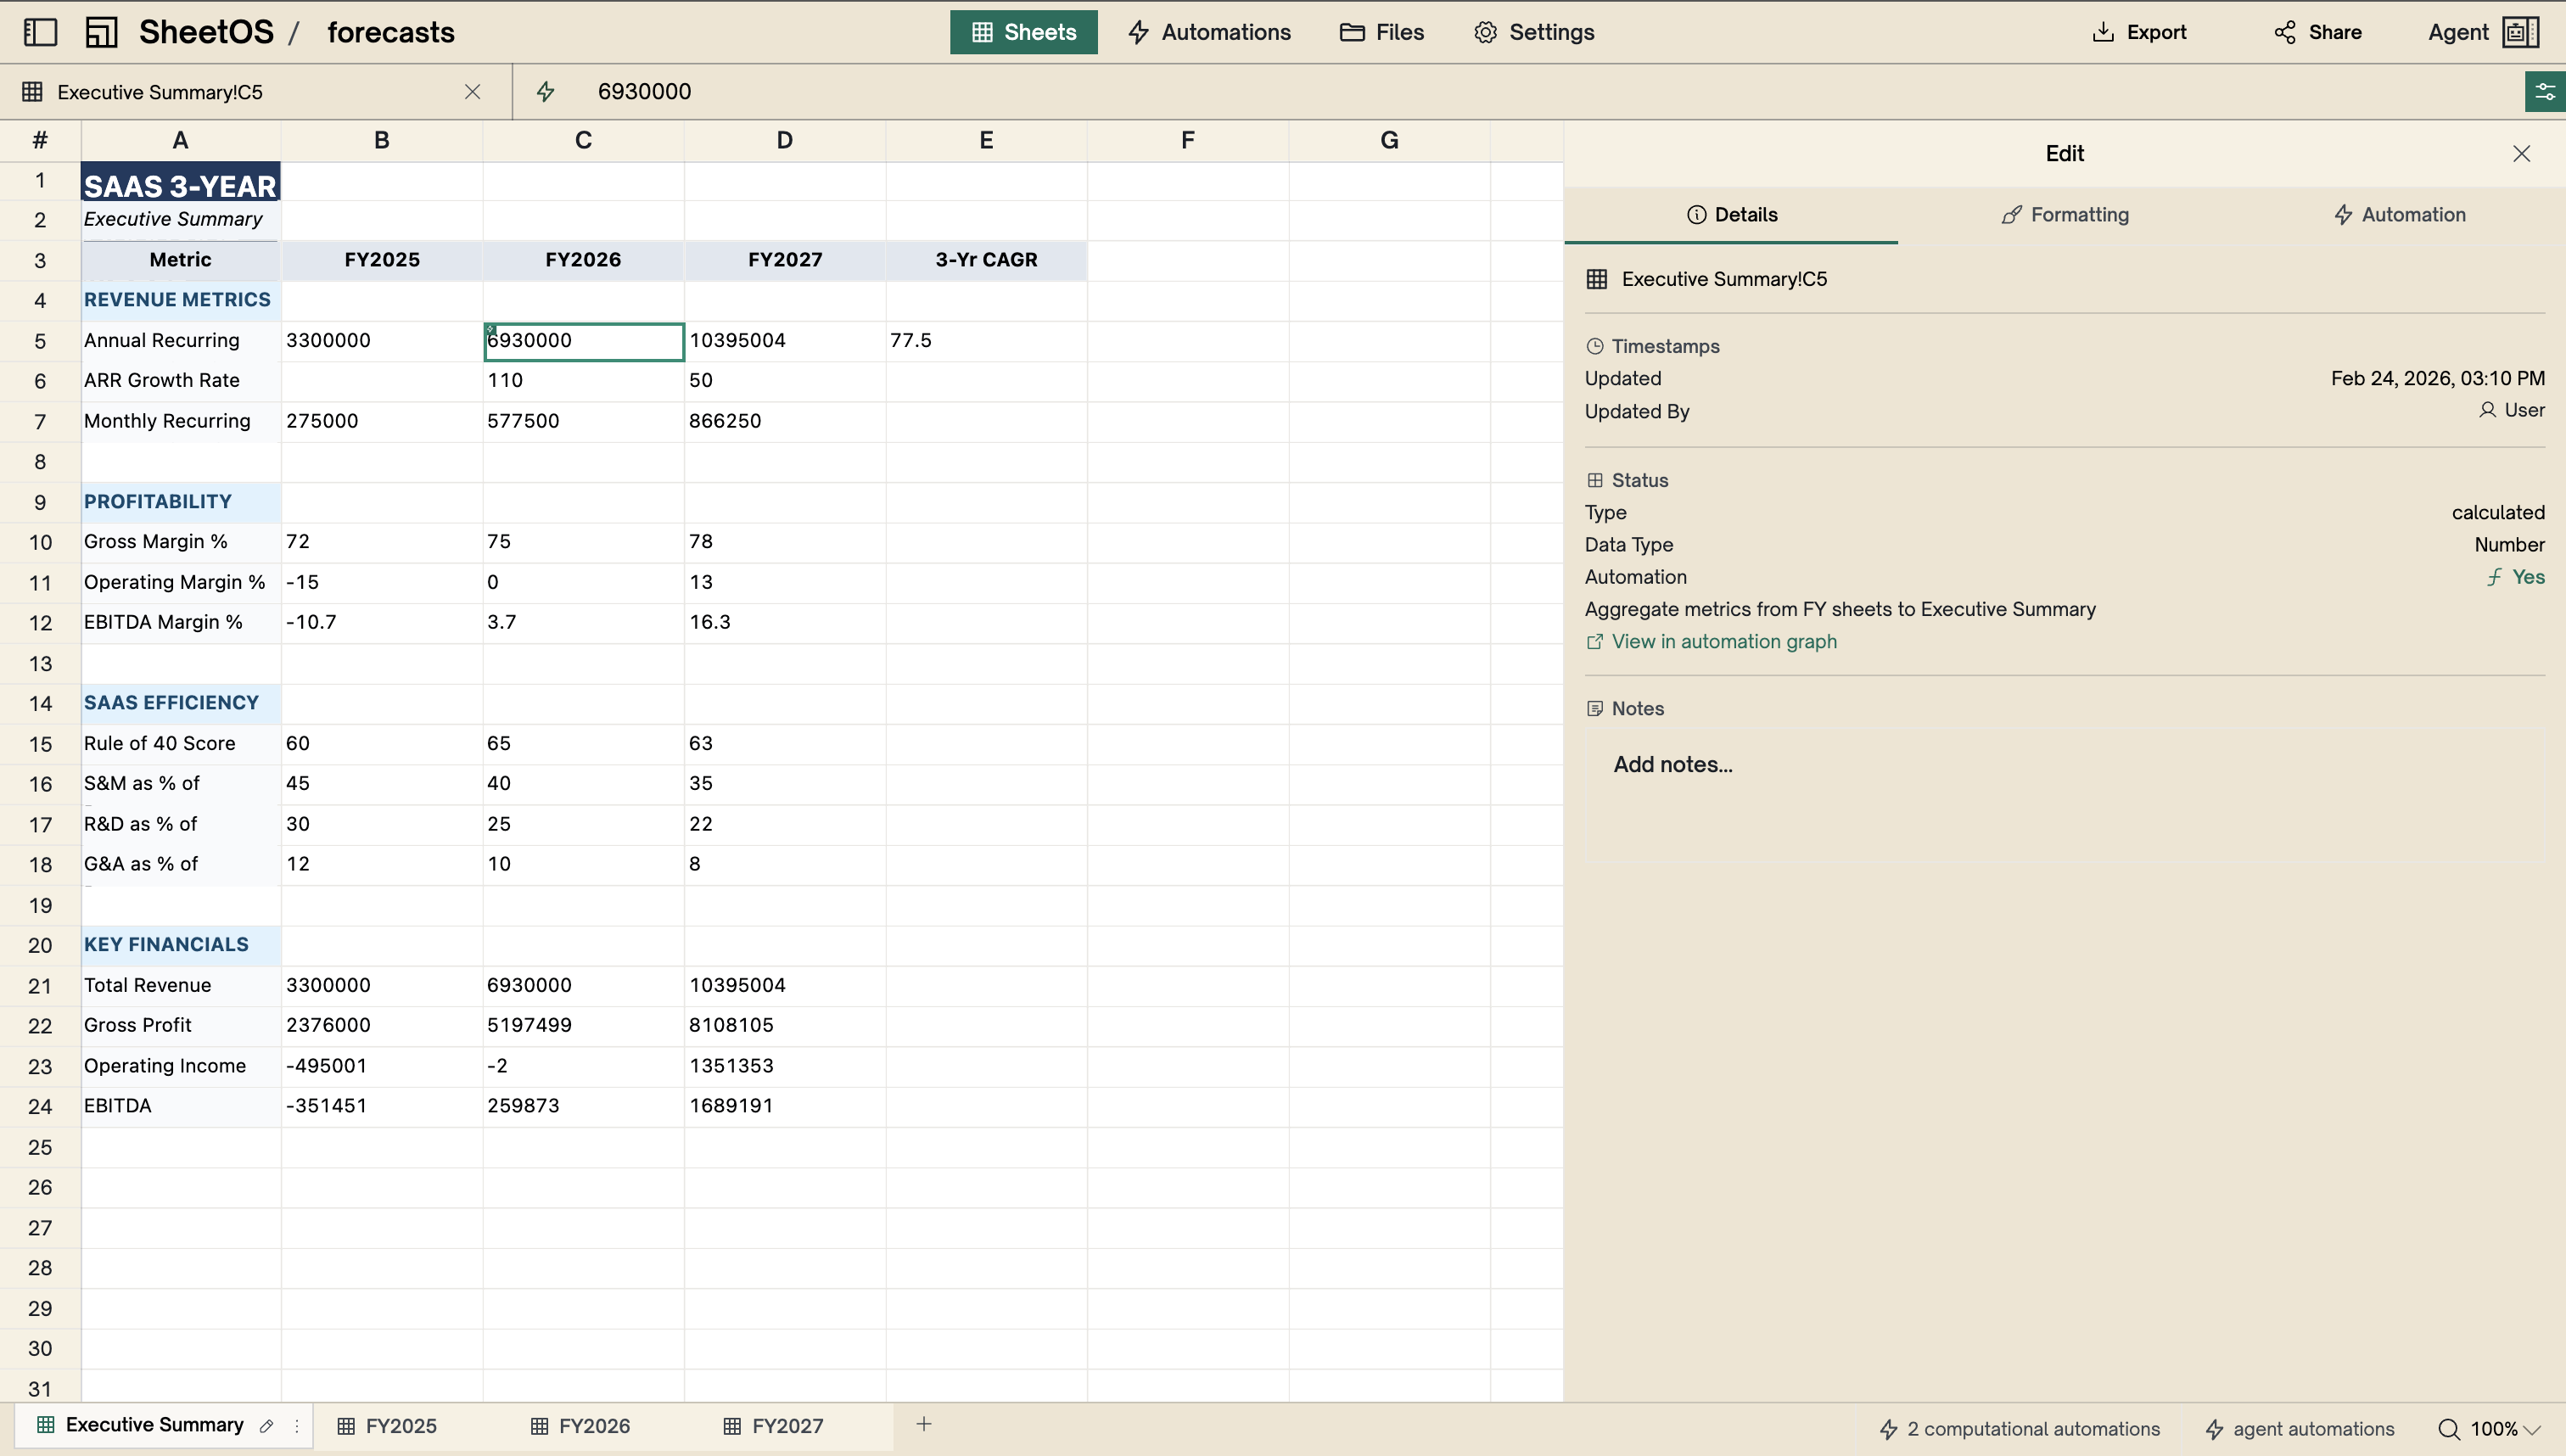The image size is (2566, 1456).
Task: Open the filter settings icon at top right
Action: tap(2545, 91)
